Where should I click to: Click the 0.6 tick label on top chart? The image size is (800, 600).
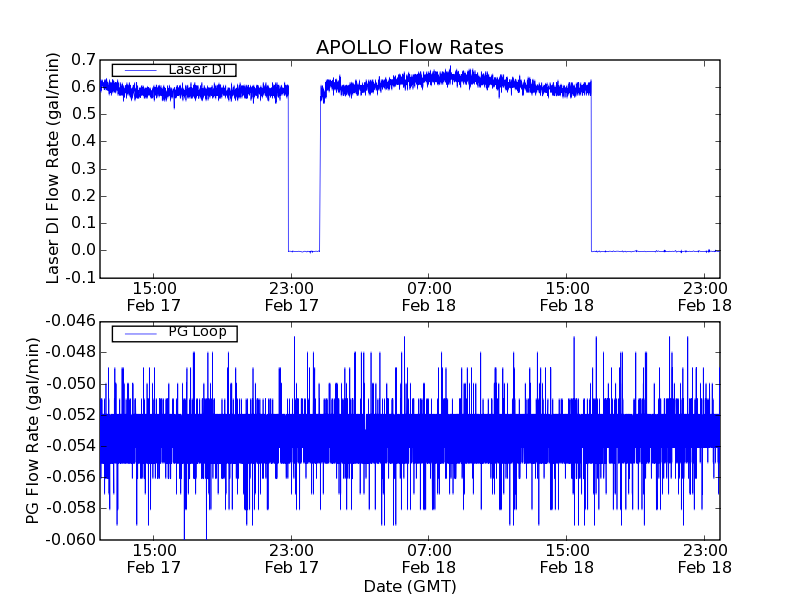83,87
